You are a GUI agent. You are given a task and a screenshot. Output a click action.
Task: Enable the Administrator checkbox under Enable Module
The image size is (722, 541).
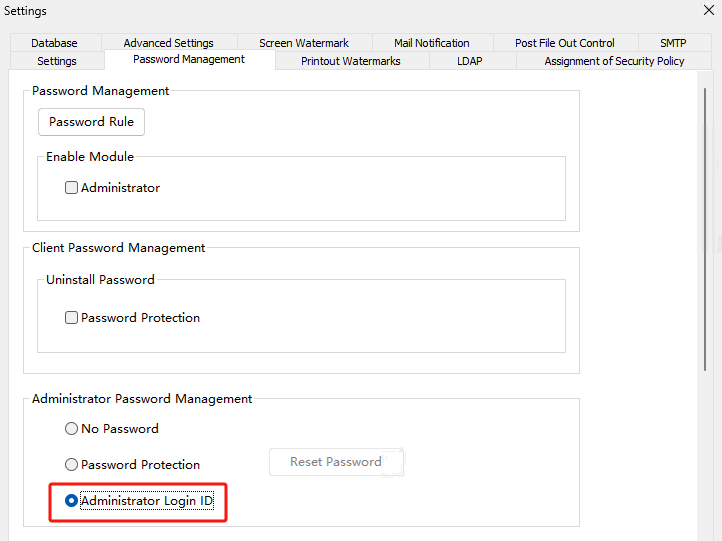[x=72, y=188]
